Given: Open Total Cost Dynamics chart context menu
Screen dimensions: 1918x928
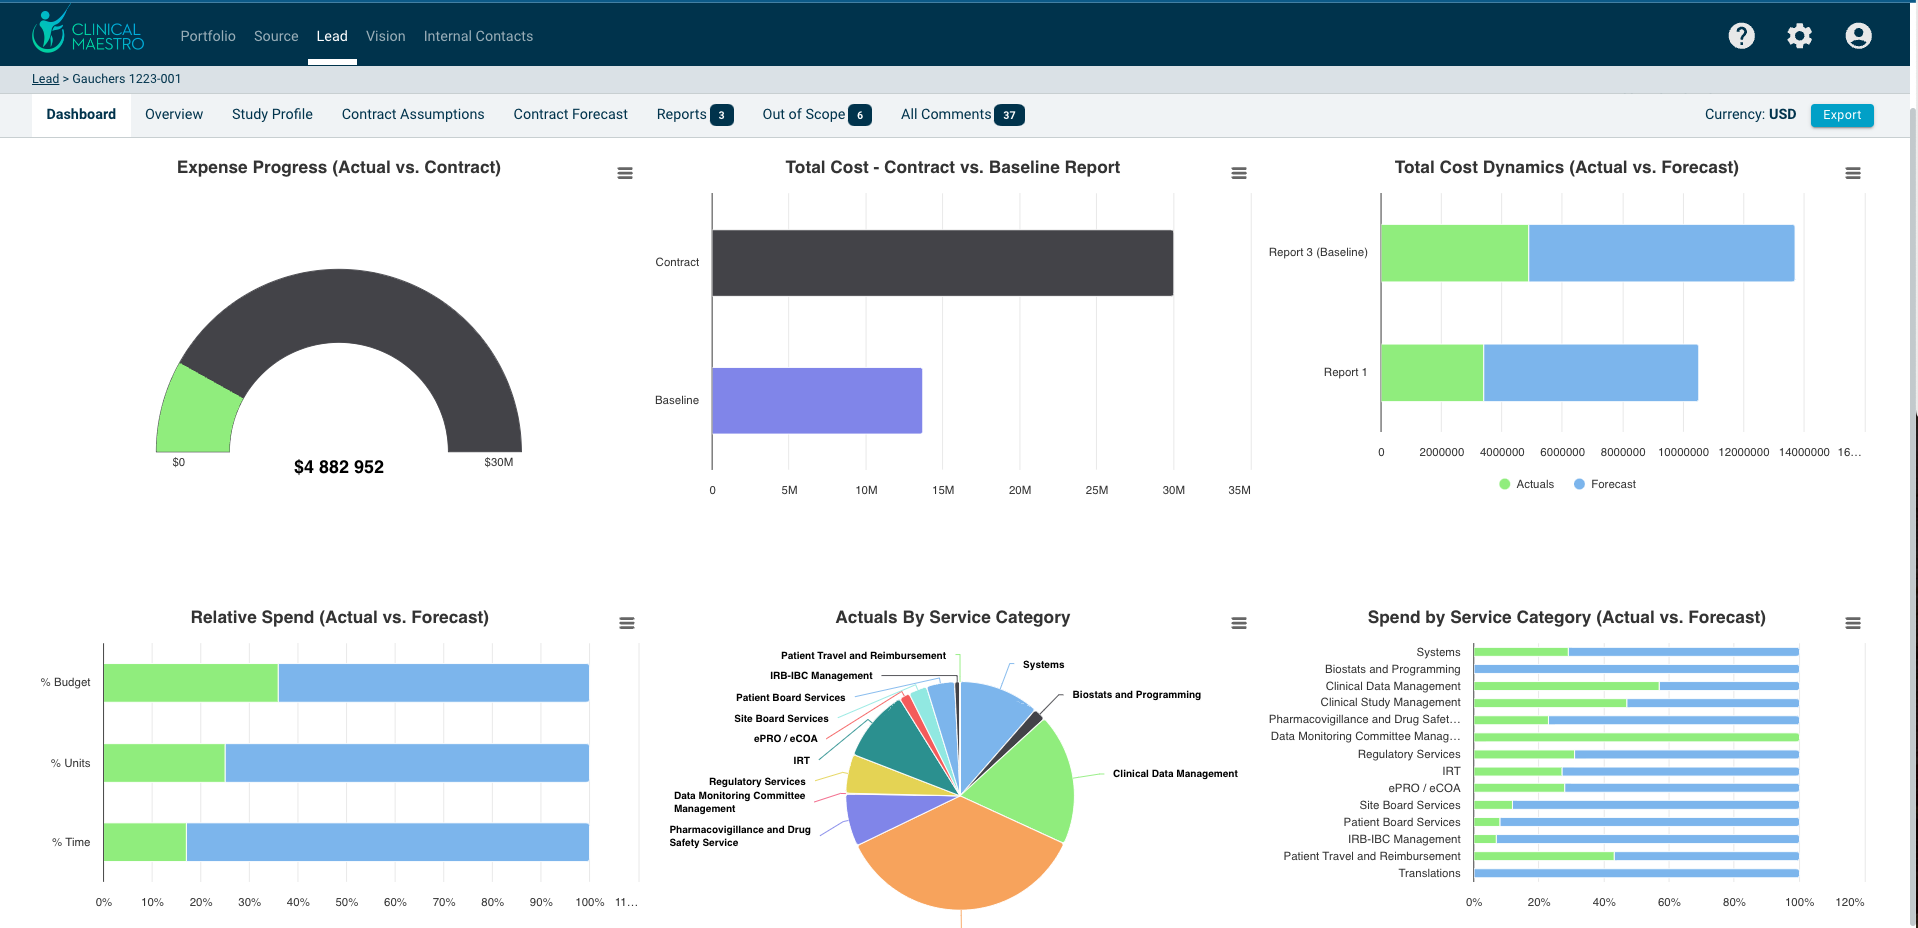Looking at the screenshot, I should point(1852,173).
